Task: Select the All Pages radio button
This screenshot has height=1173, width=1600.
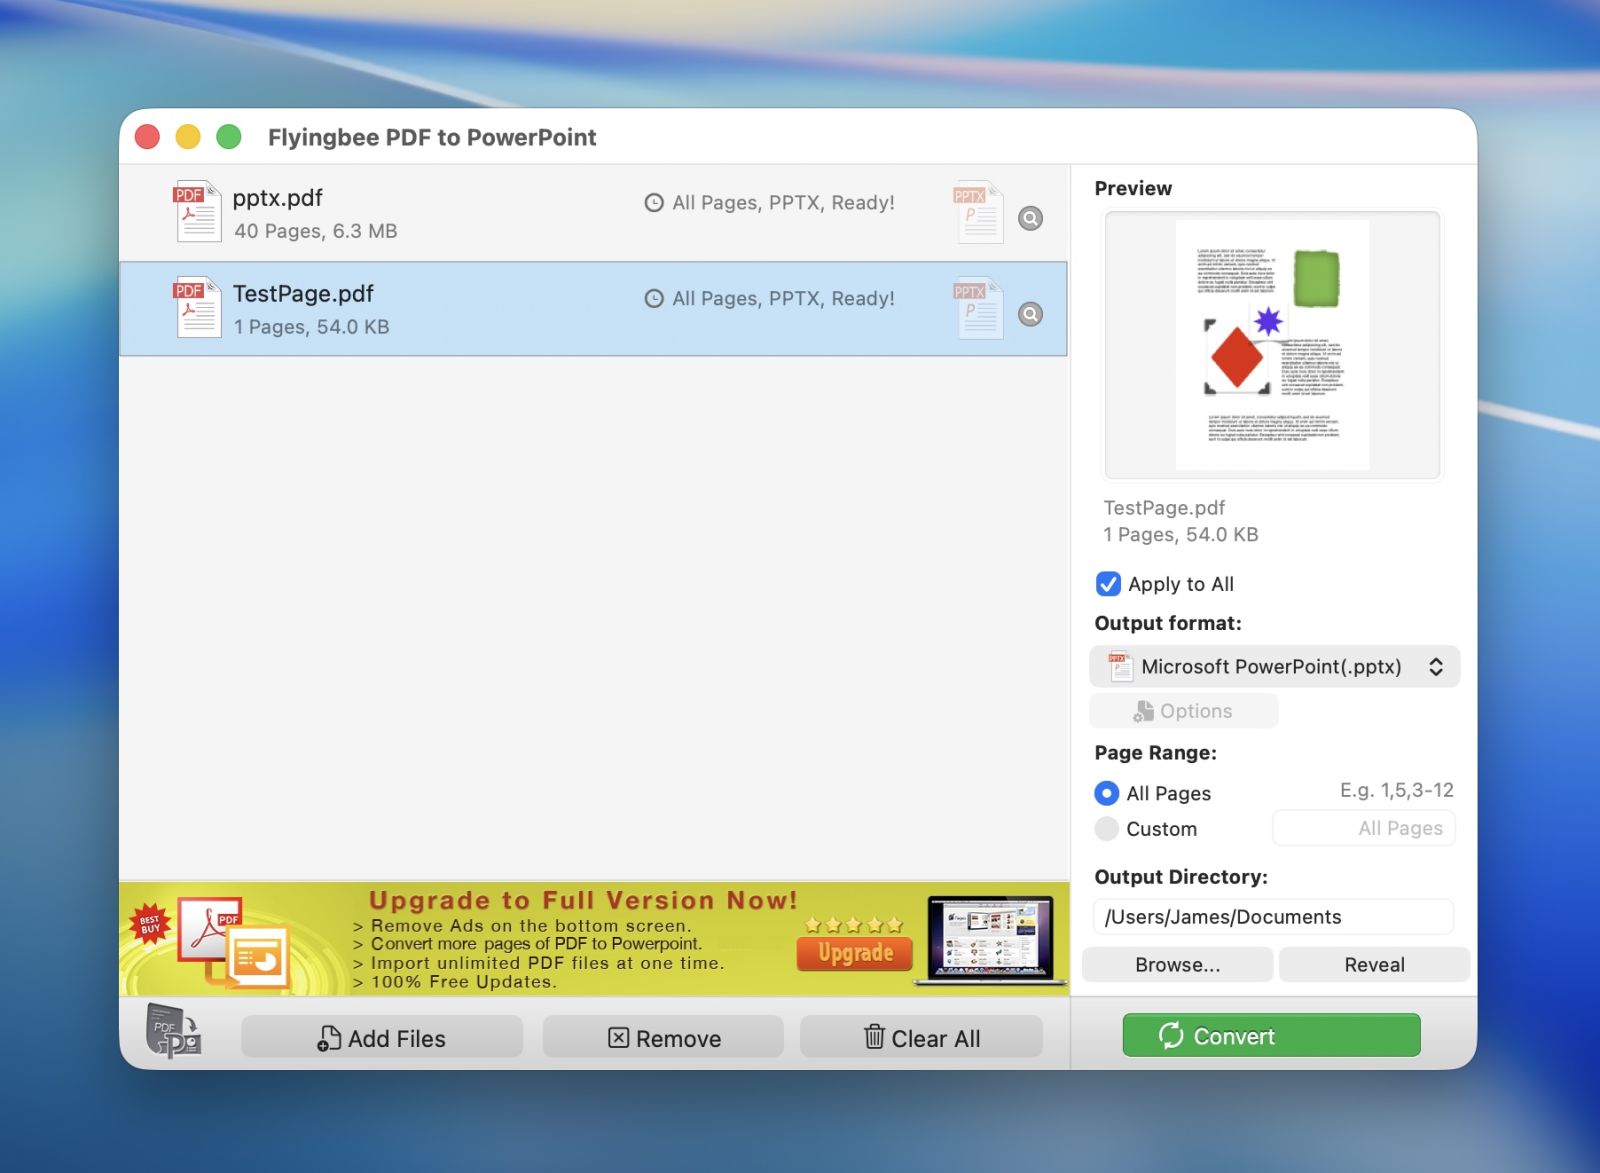Action: (1106, 793)
